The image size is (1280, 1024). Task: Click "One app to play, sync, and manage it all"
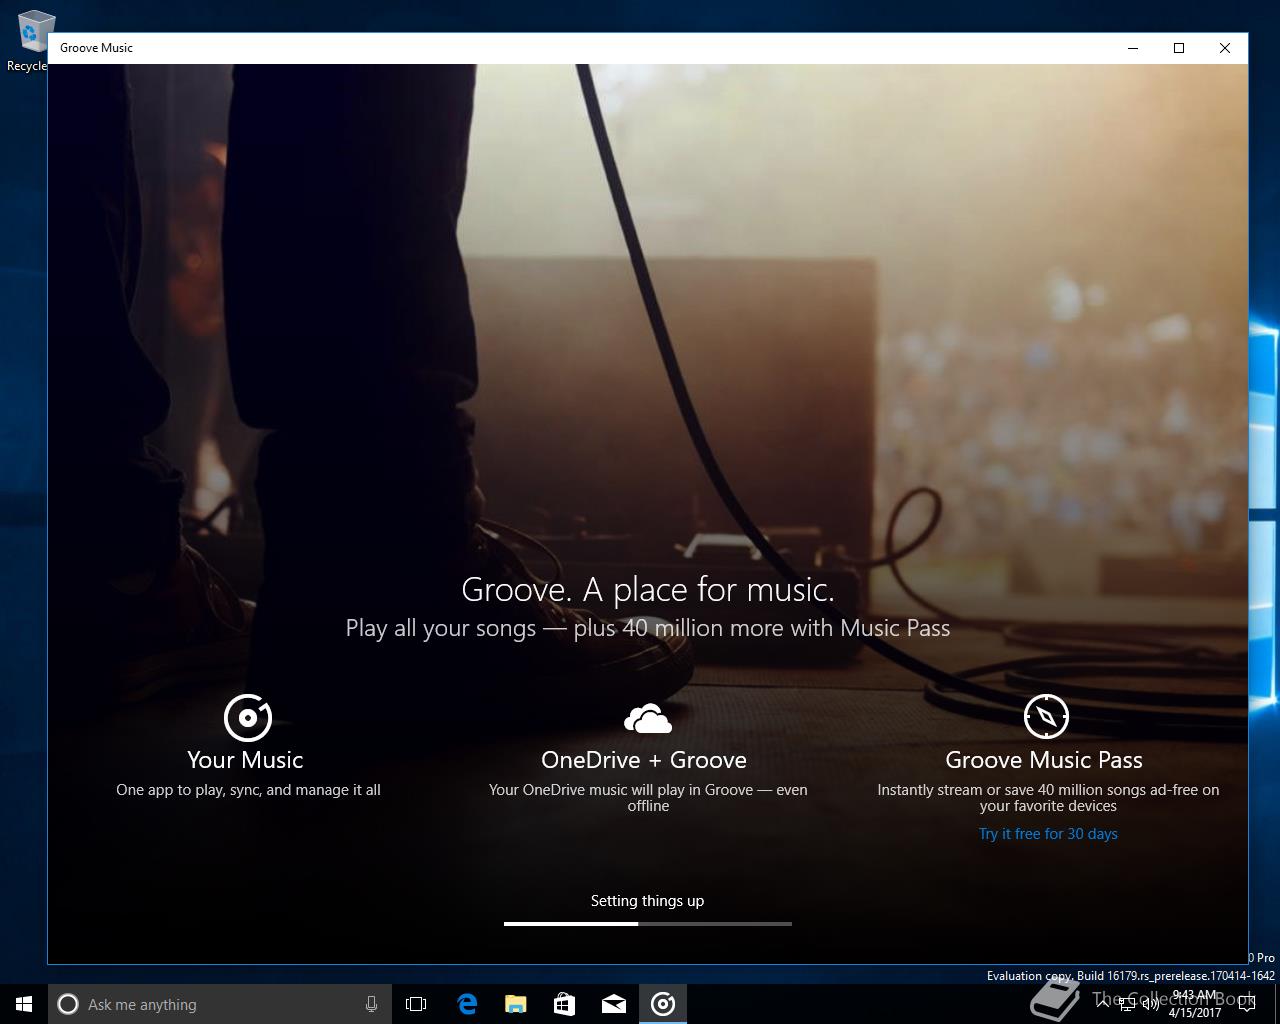coord(248,790)
